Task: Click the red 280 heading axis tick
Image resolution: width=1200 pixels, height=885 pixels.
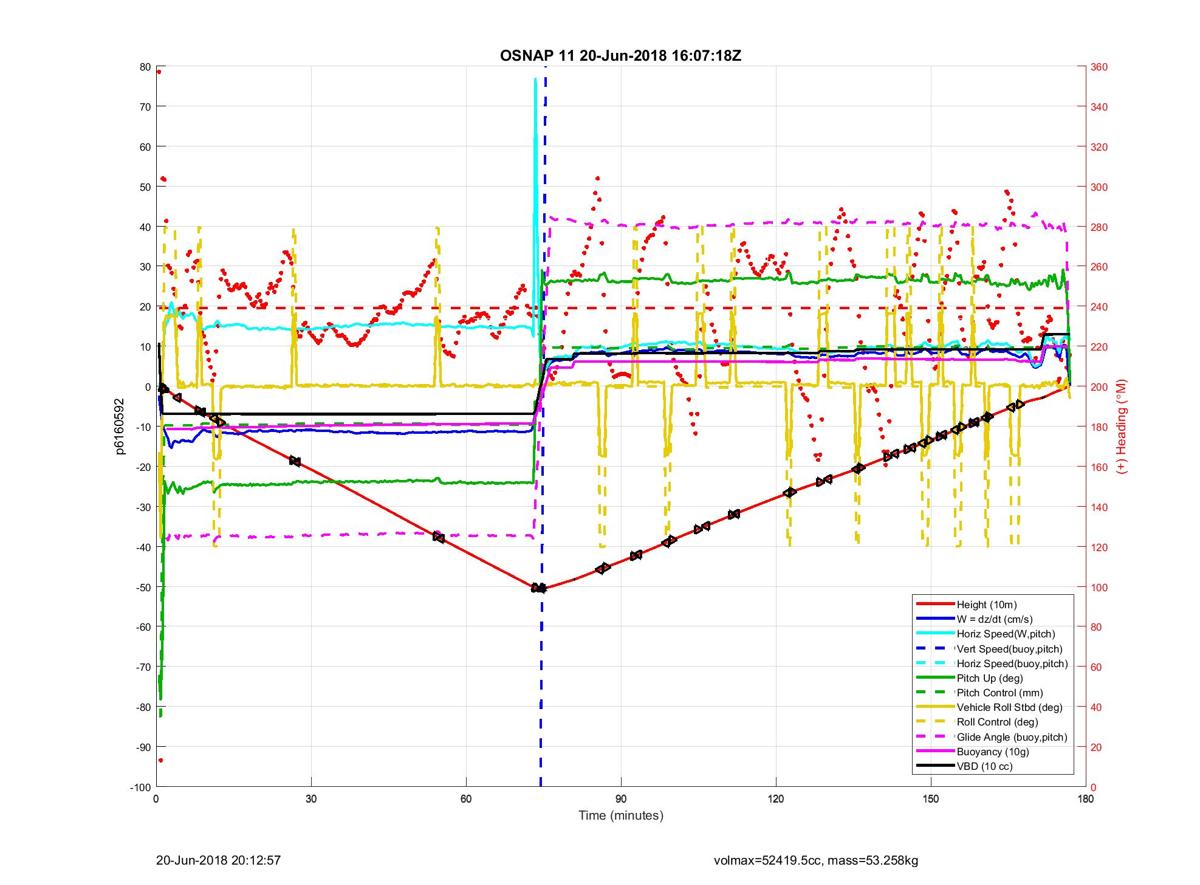Action: (x=1098, y=227)
